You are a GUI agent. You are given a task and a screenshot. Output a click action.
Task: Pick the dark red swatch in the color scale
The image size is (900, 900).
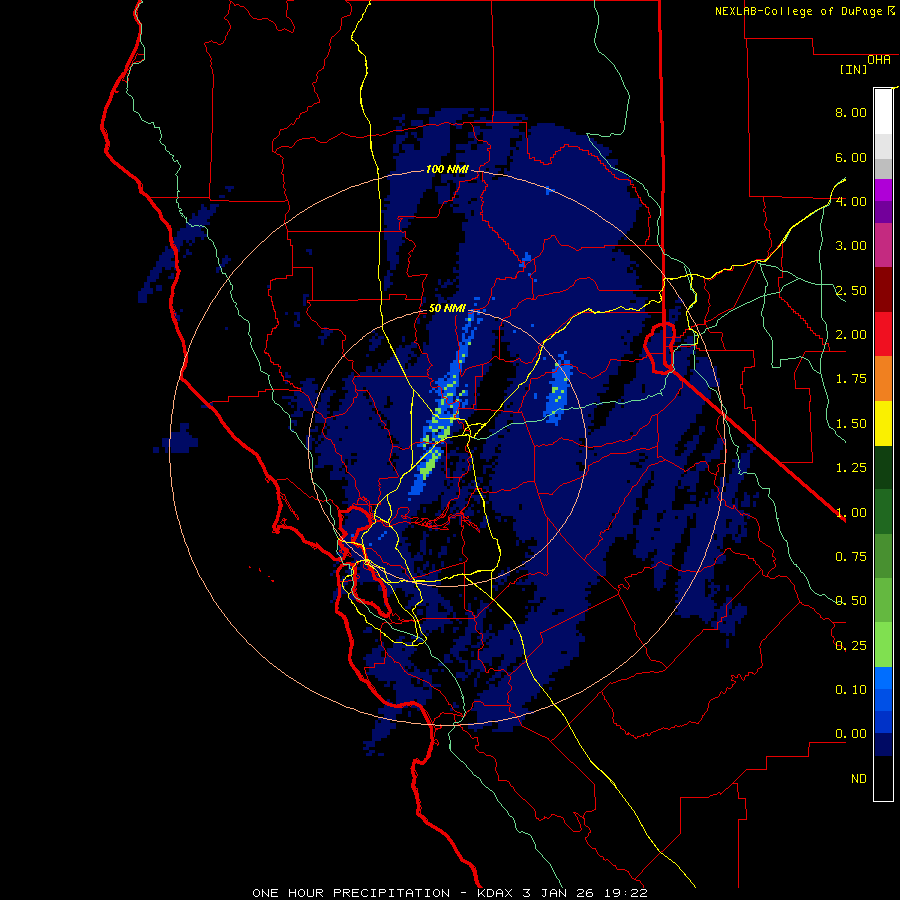point(883,290)
